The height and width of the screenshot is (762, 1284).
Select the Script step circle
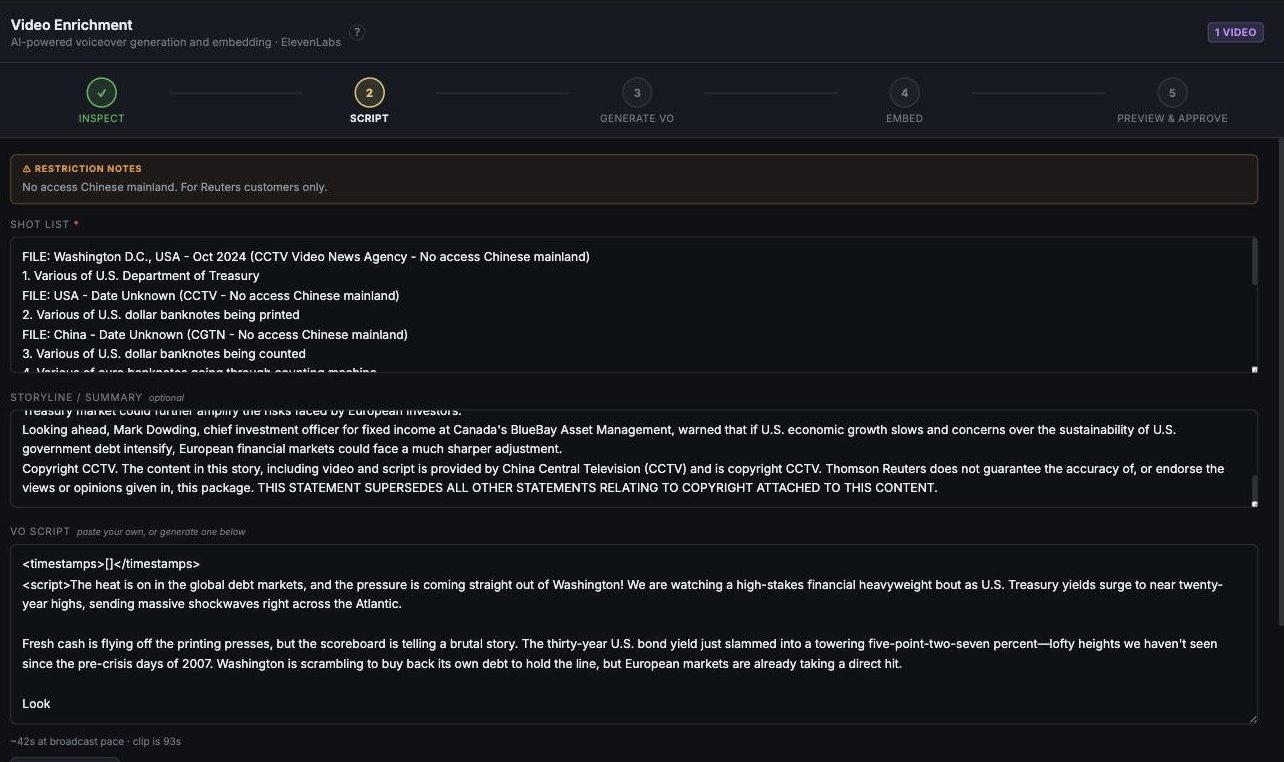(x=369, y=93)
